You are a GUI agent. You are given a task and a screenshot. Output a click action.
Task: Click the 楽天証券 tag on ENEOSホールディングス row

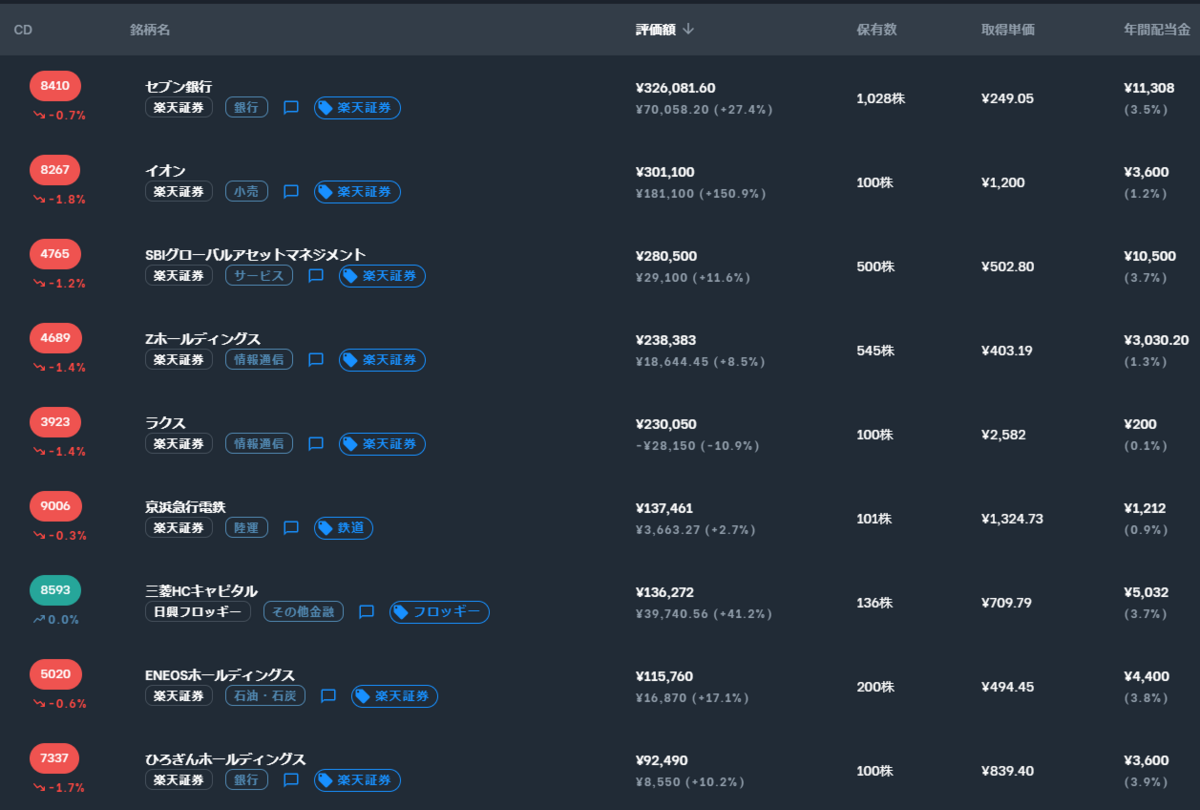pos(394,695)
